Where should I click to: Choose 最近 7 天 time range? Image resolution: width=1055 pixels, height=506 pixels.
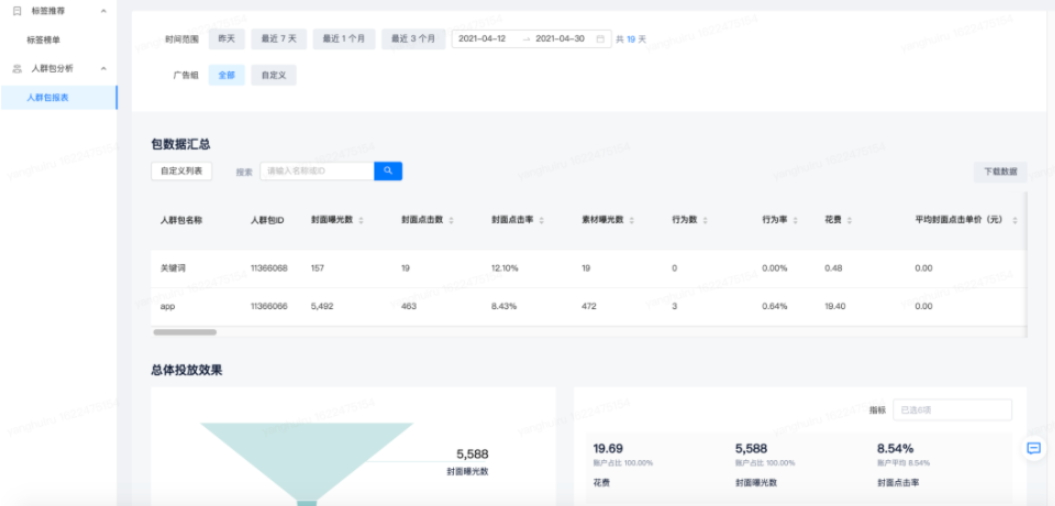pos(278,39)
